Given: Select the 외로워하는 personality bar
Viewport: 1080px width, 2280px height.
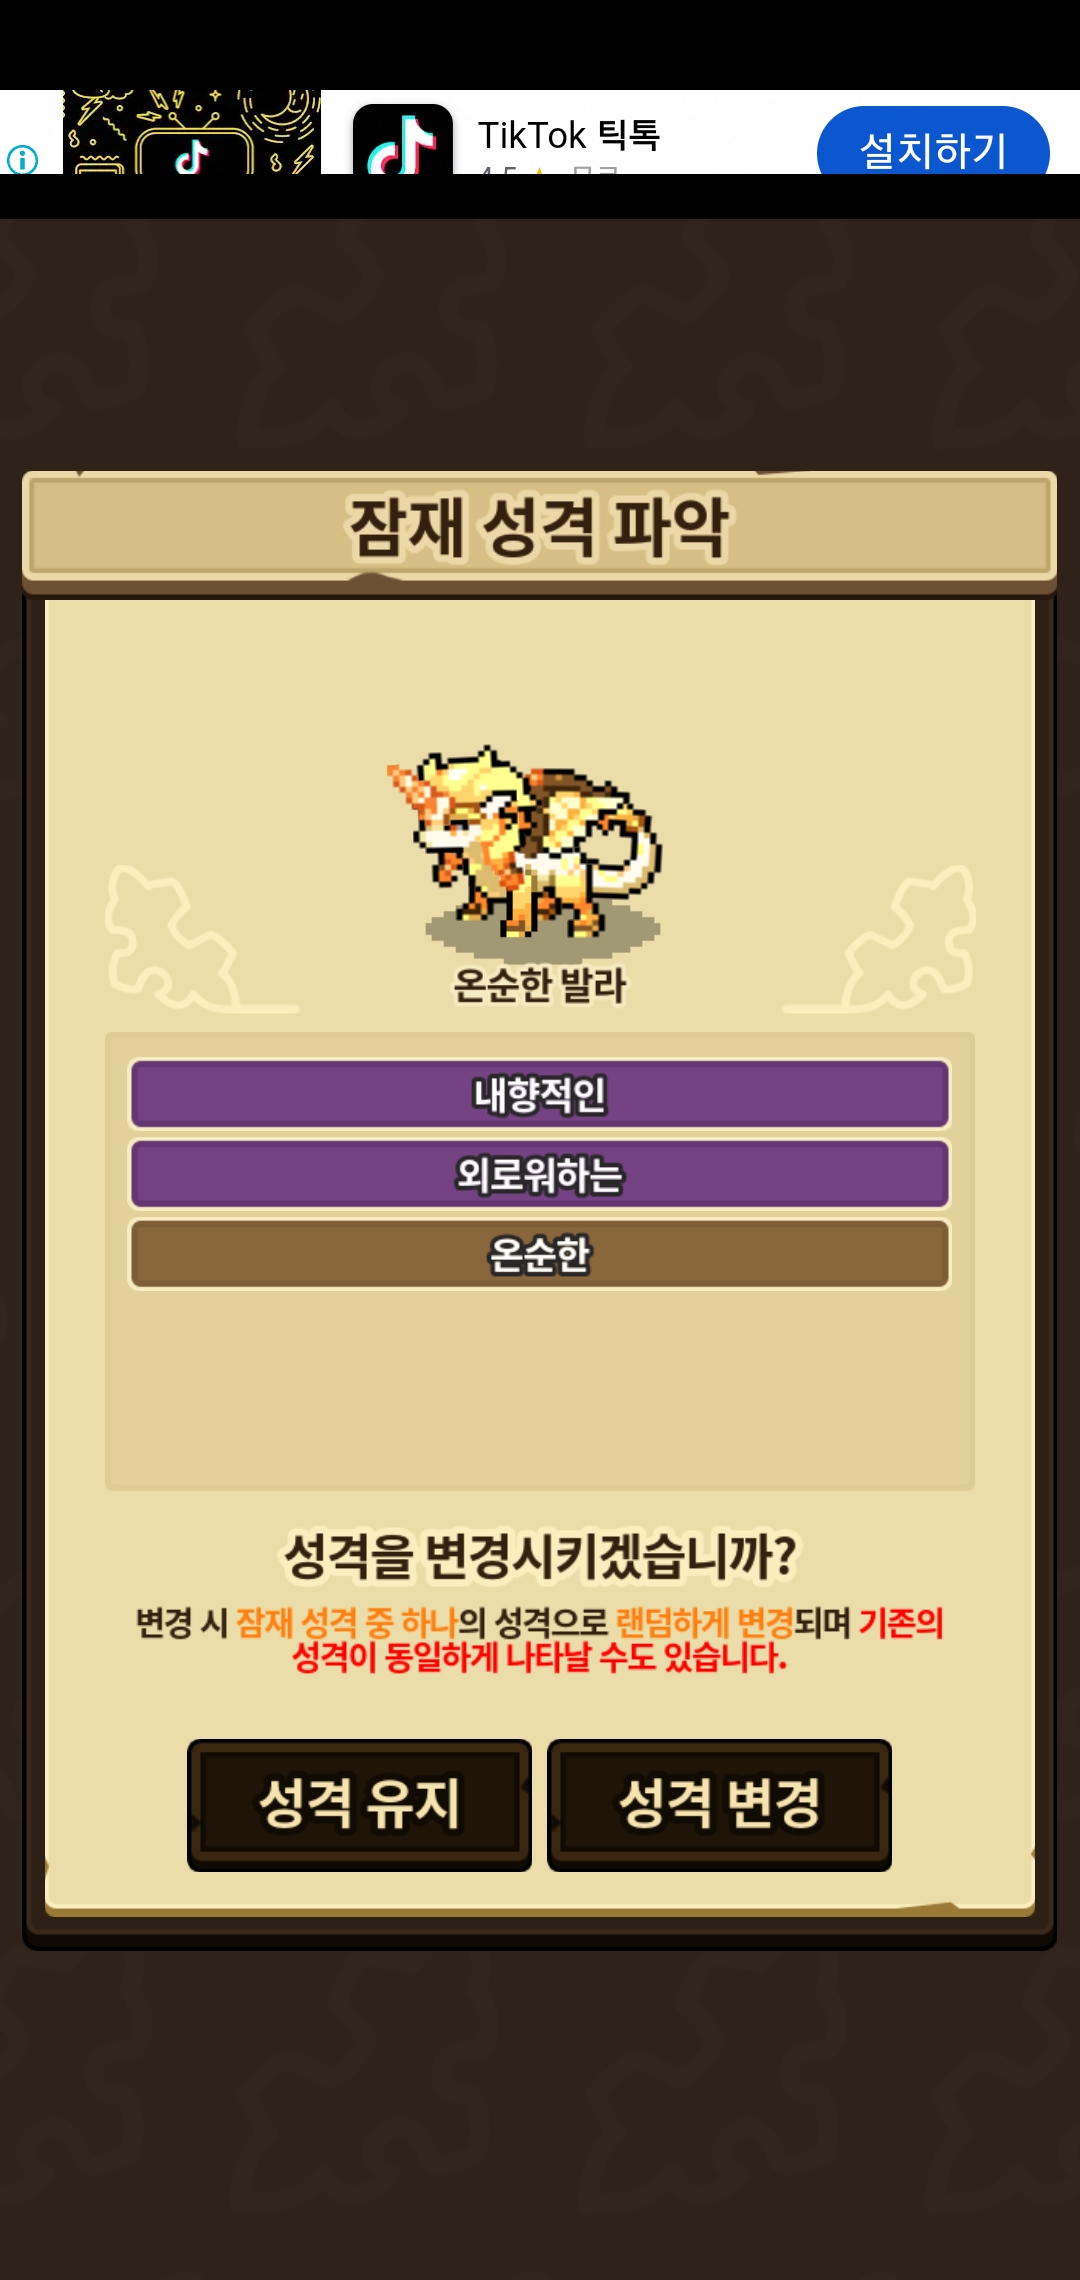Looking at the screenshot, I should [540, 1174].
